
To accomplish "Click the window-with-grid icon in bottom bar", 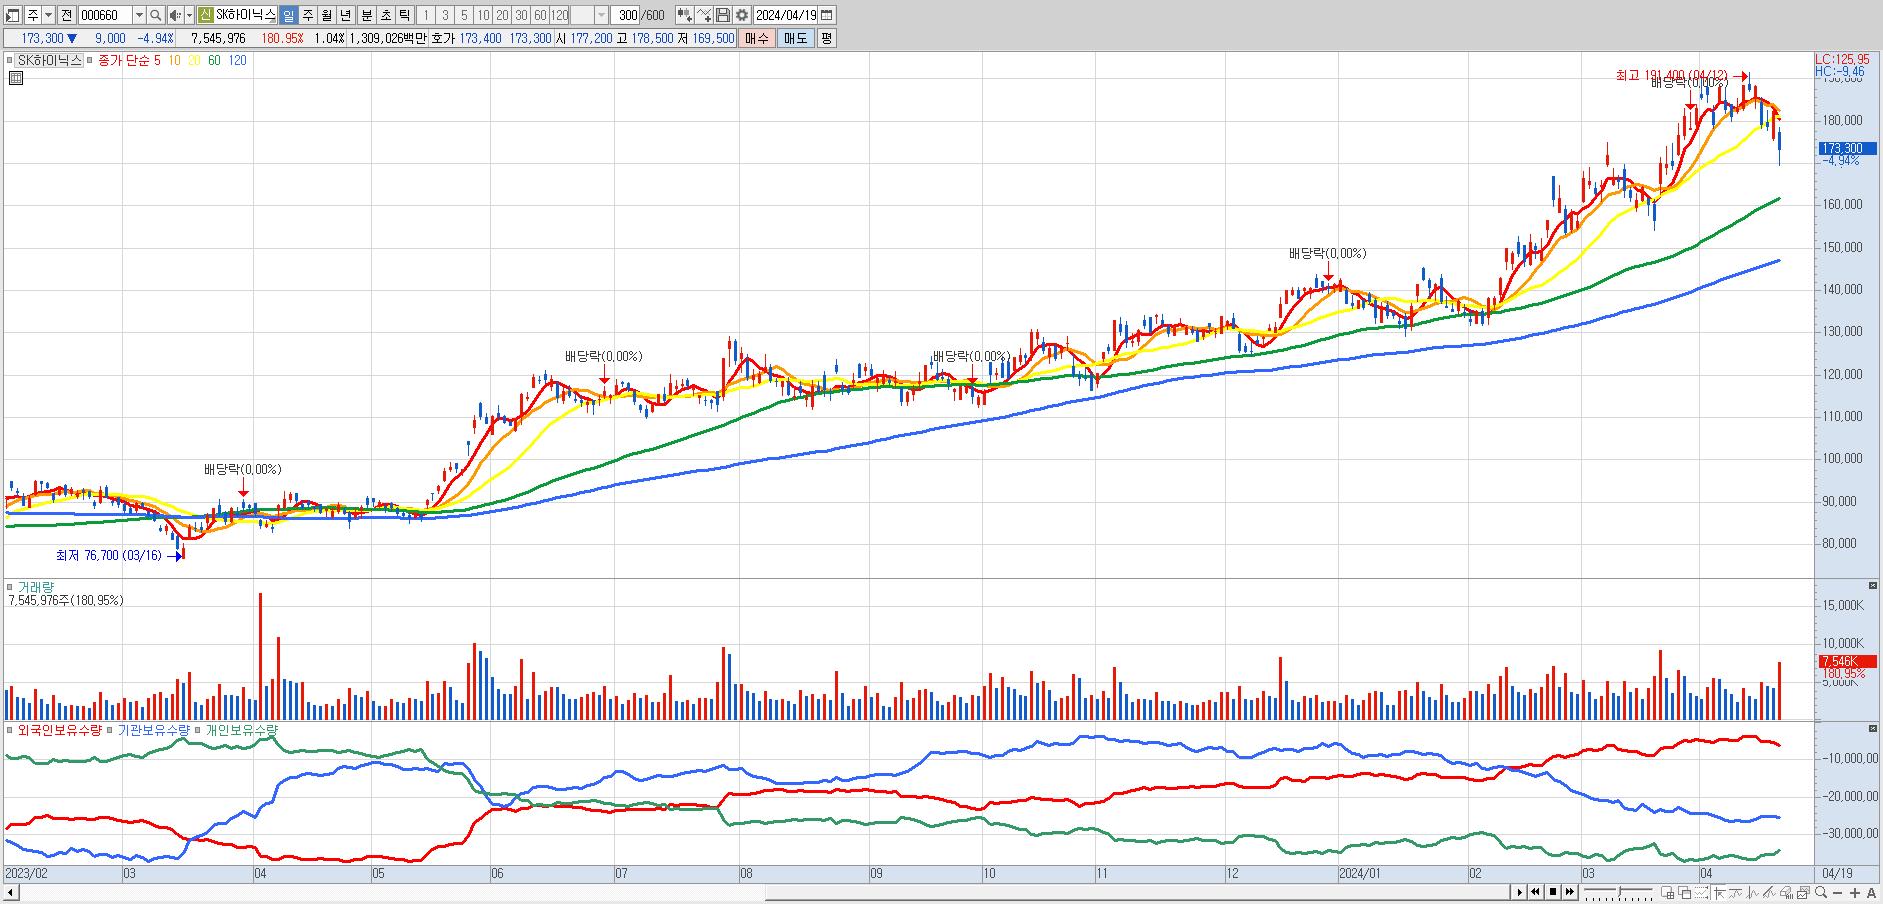I will tap(1667, 892).
